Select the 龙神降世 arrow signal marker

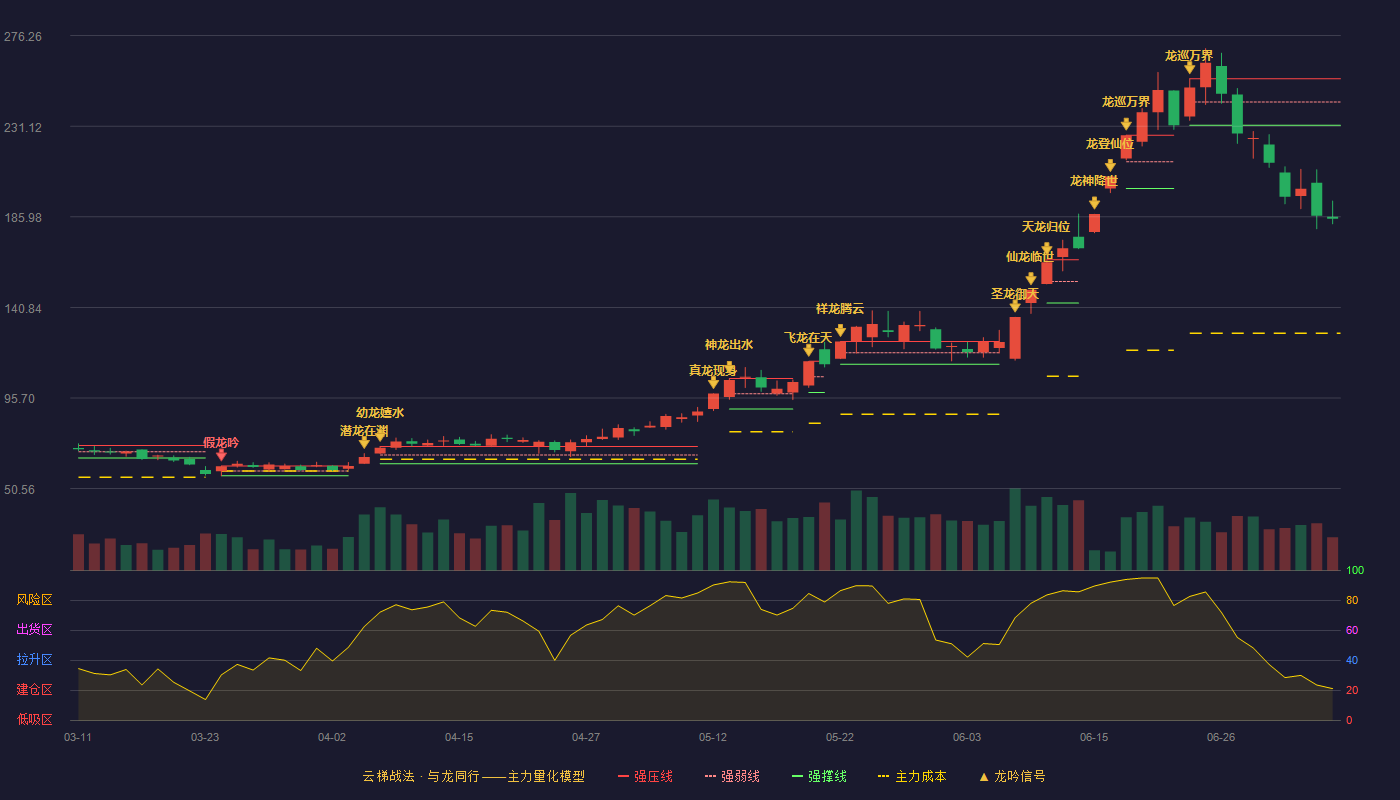(1094, 203)
